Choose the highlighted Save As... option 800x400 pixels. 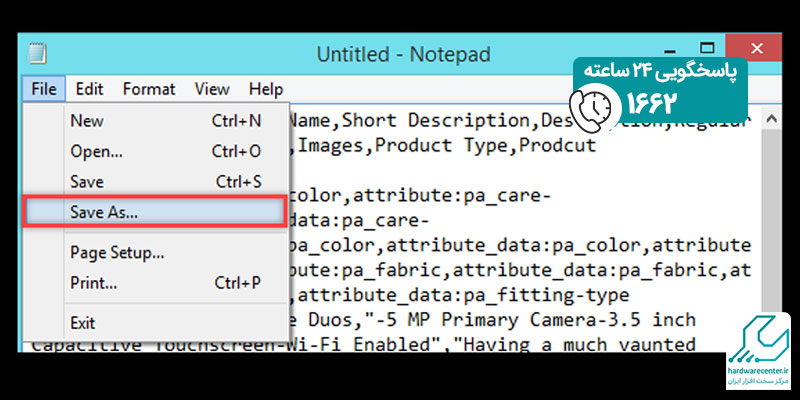click(154, 211)
